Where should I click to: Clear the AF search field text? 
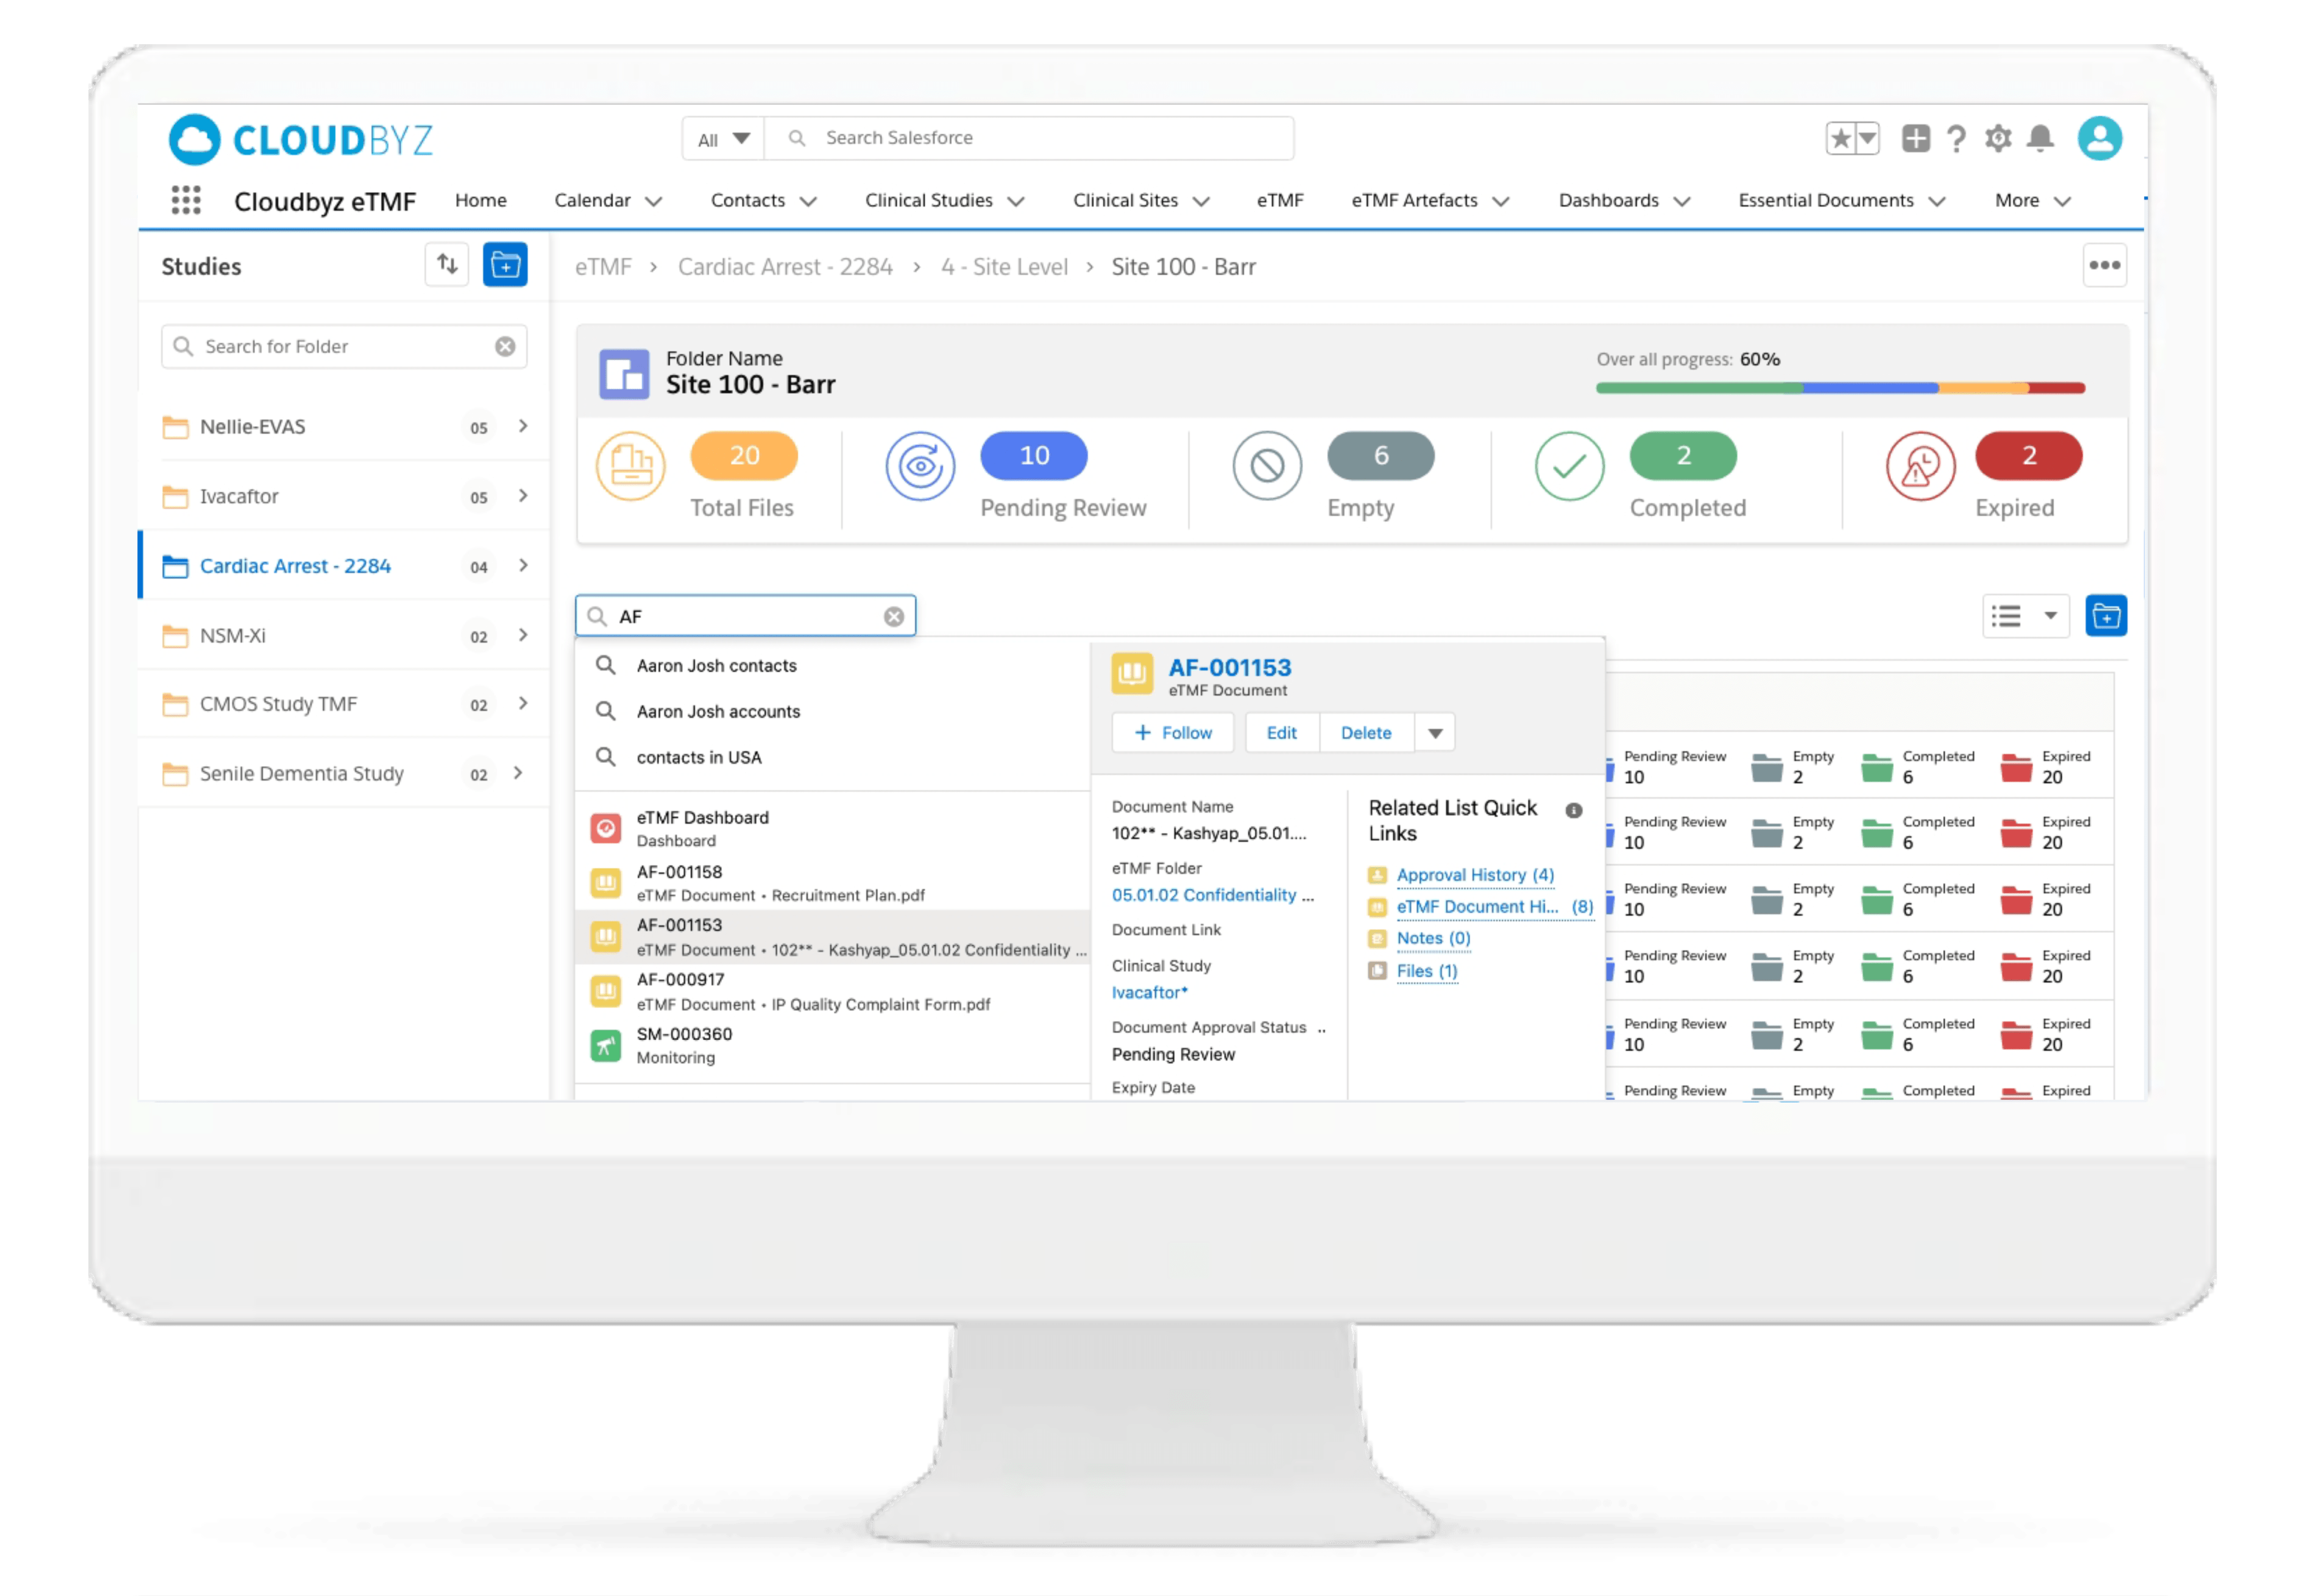pyautogui.click(x=894, y=617)
